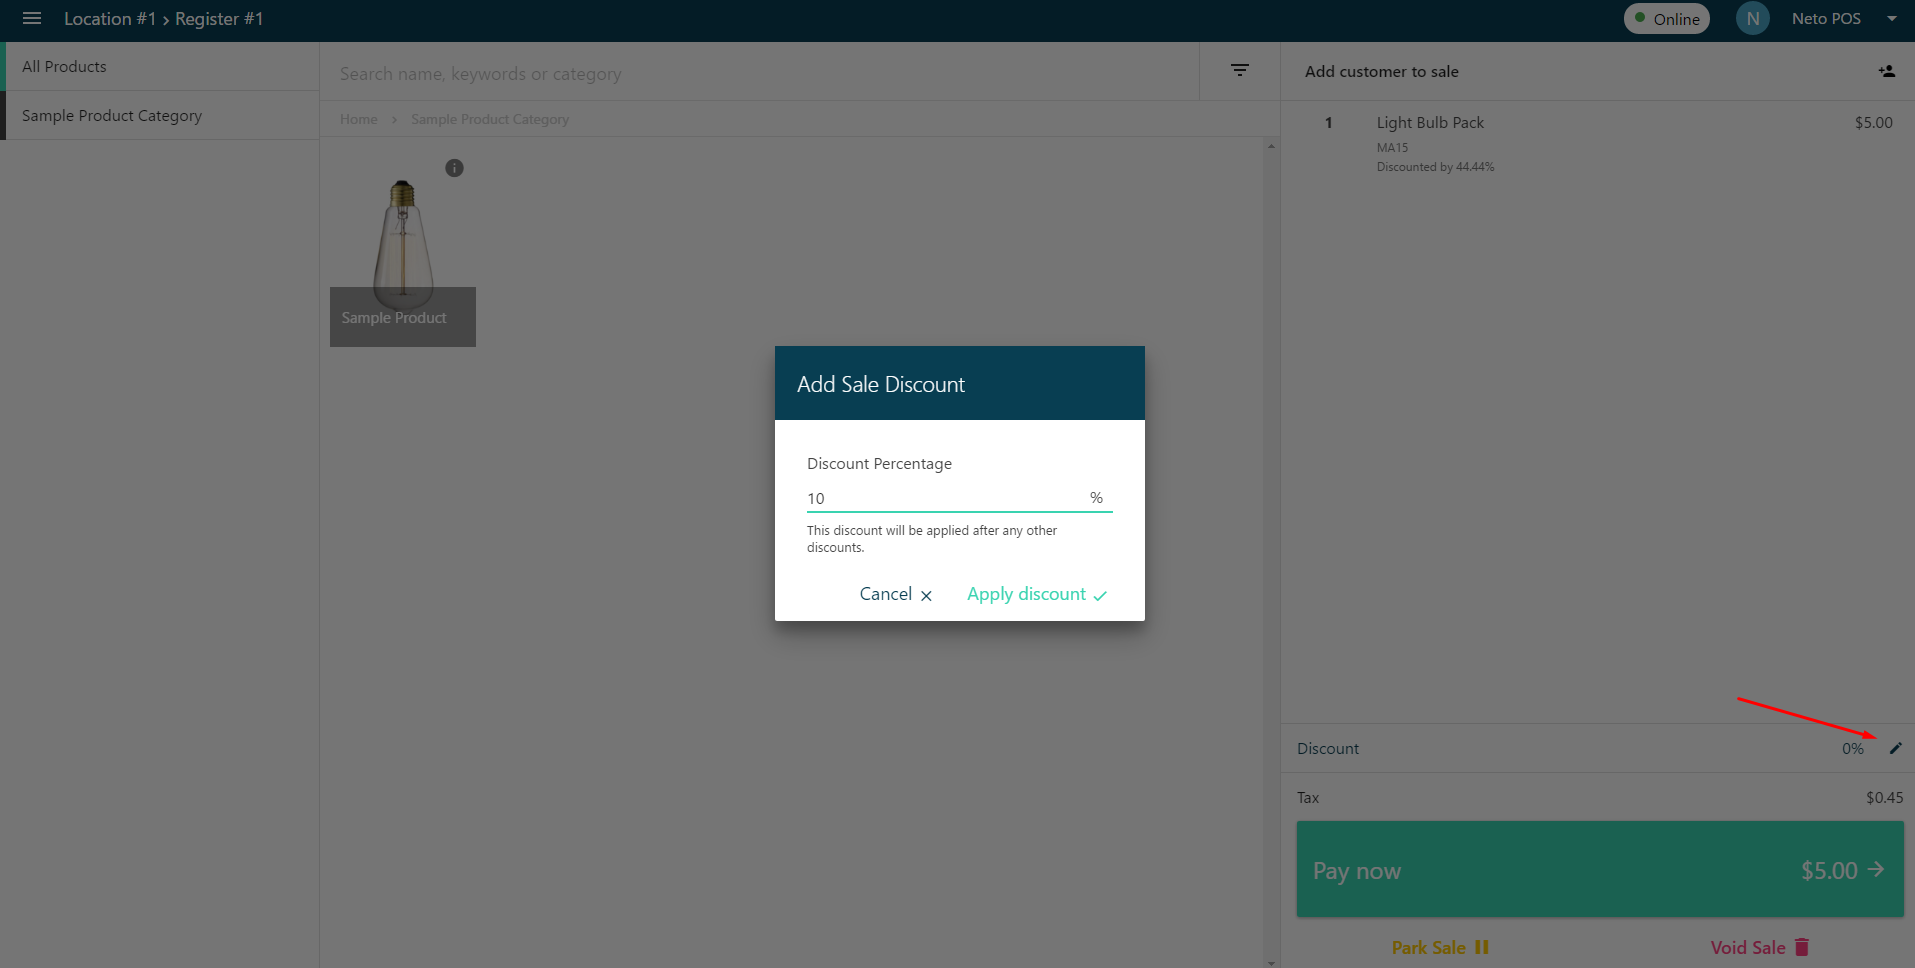Click the add customer person icon
This screenshot has width=1915, height=968.
click(1887, 71)
